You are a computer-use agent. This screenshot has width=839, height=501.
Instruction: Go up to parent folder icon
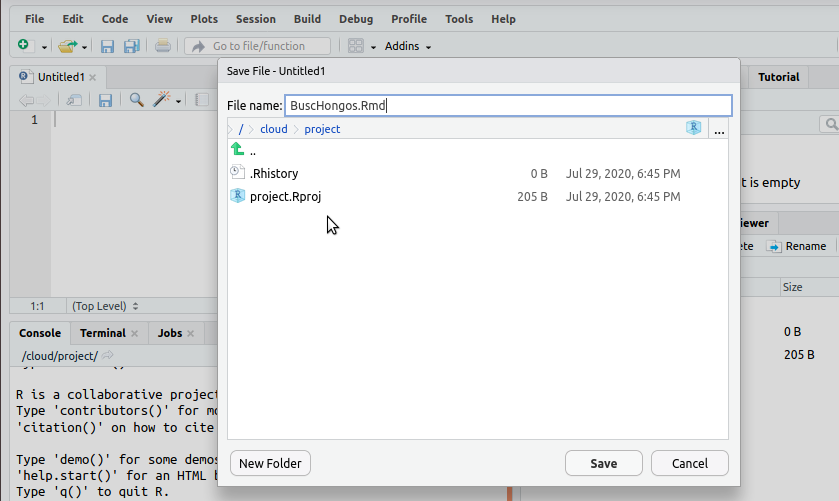pyautogui.click(x=238, y=150)
